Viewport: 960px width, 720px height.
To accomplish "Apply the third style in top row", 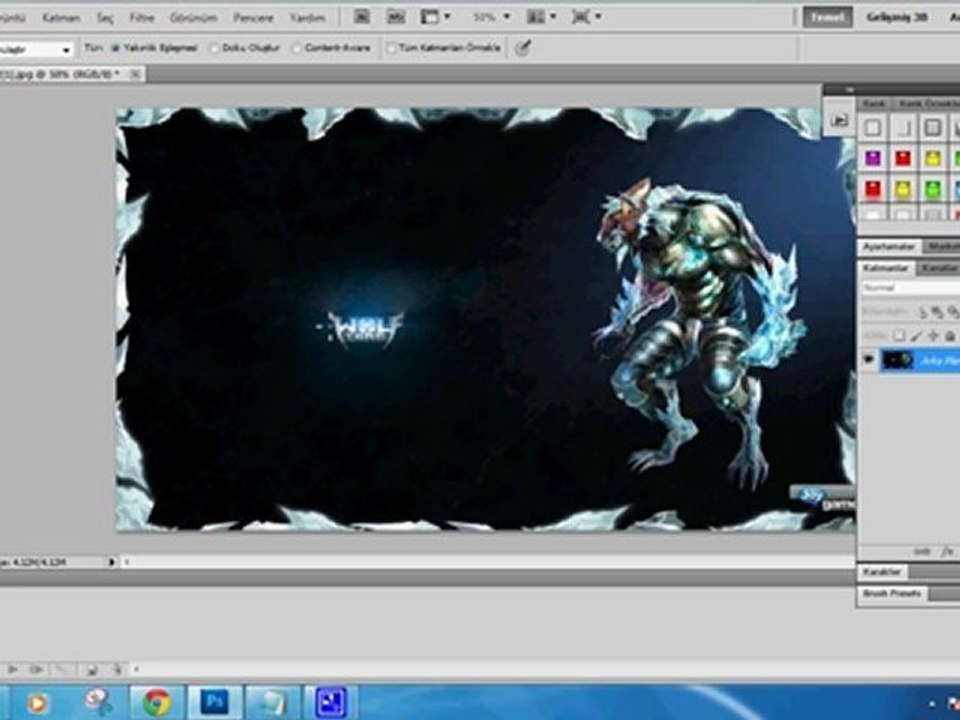I will [932, 128].
